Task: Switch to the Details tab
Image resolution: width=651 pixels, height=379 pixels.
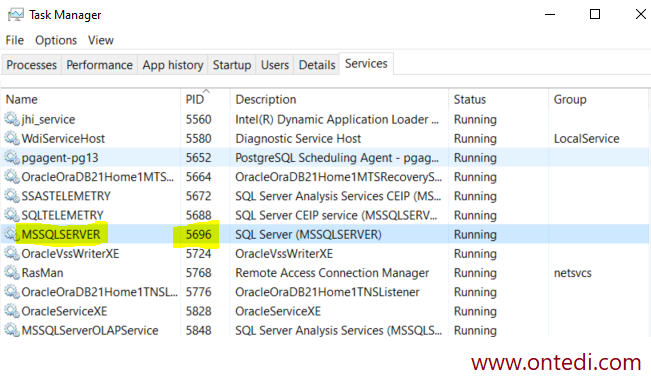Action: coord(317,65)
